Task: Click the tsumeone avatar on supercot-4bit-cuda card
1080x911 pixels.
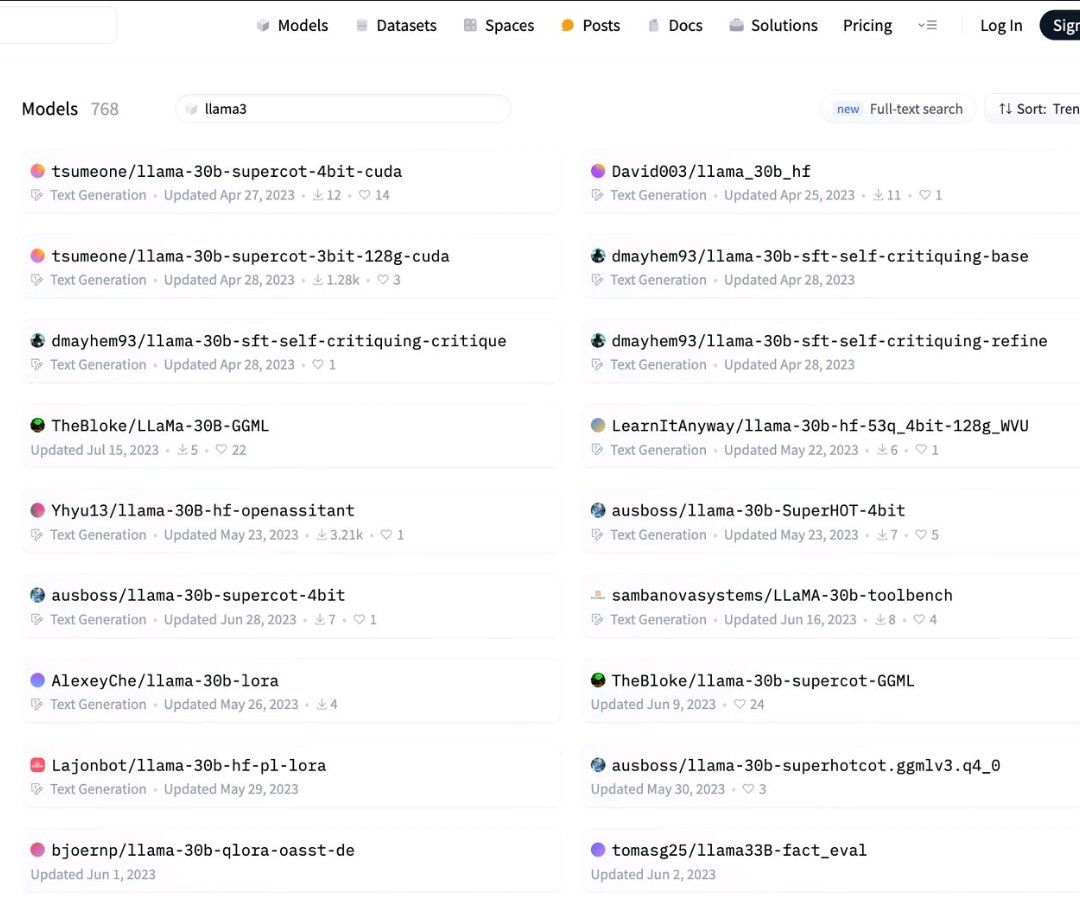Action: tap(38, 171)
